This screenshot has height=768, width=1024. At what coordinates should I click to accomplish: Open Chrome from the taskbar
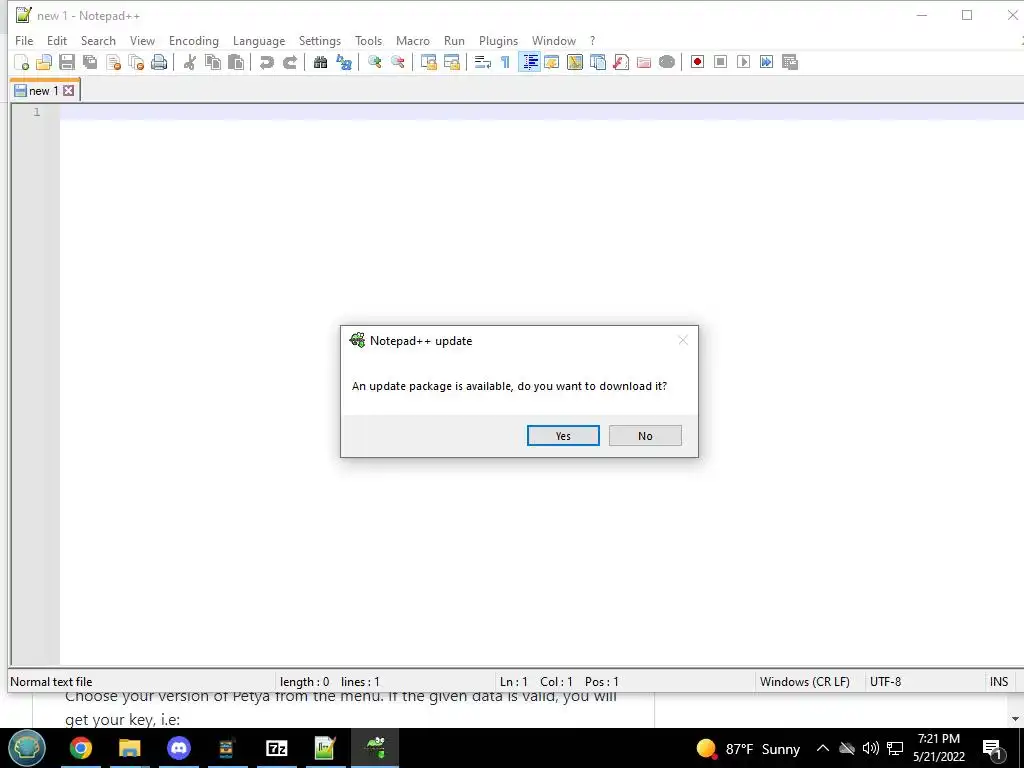click(81, 748)
